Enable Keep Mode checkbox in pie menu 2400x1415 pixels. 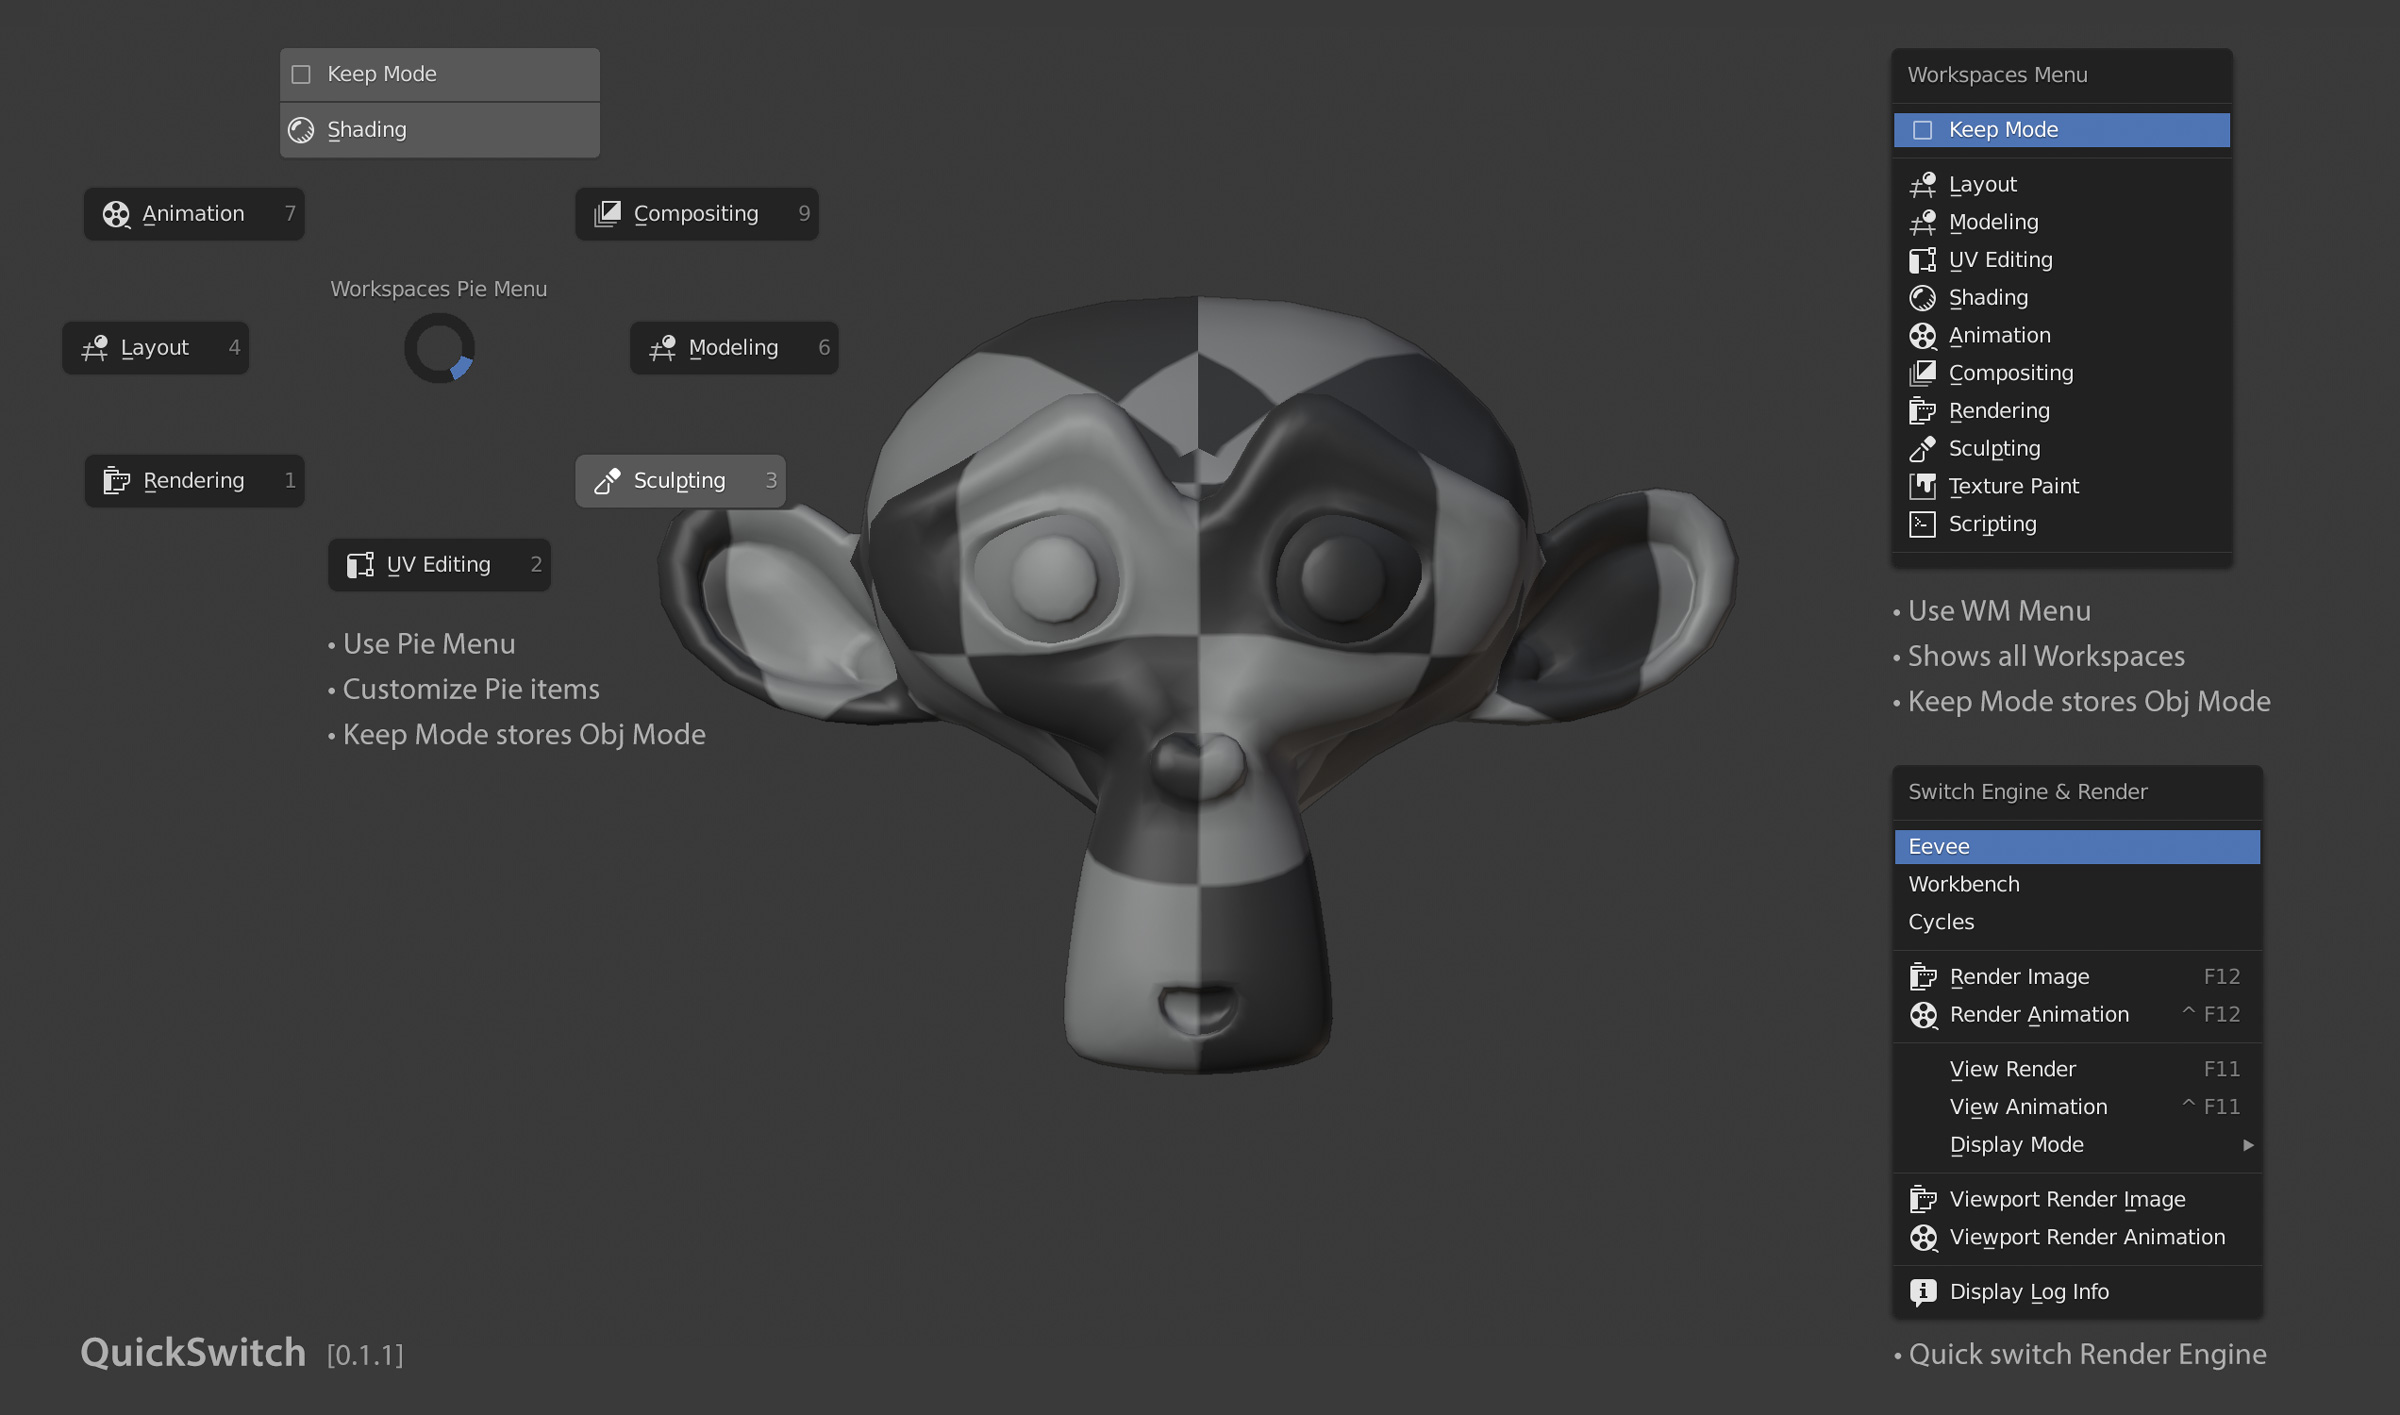(301, 75)
